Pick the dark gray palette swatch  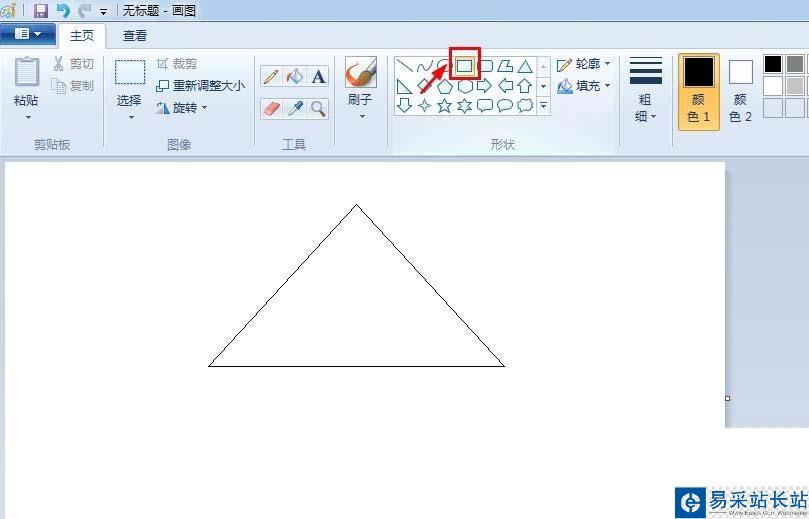click(795, 64)
